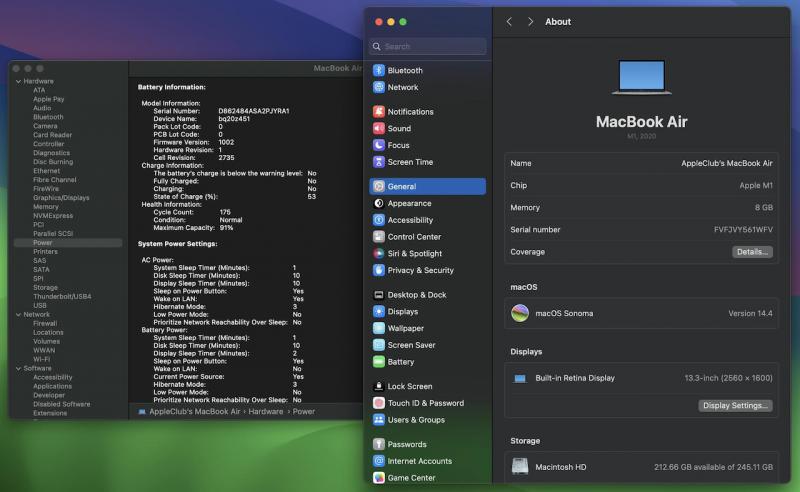Collapse the Hardware tree section
This screenshot has height=492, width=800.
pyautogui.click(x=17, y=81)
